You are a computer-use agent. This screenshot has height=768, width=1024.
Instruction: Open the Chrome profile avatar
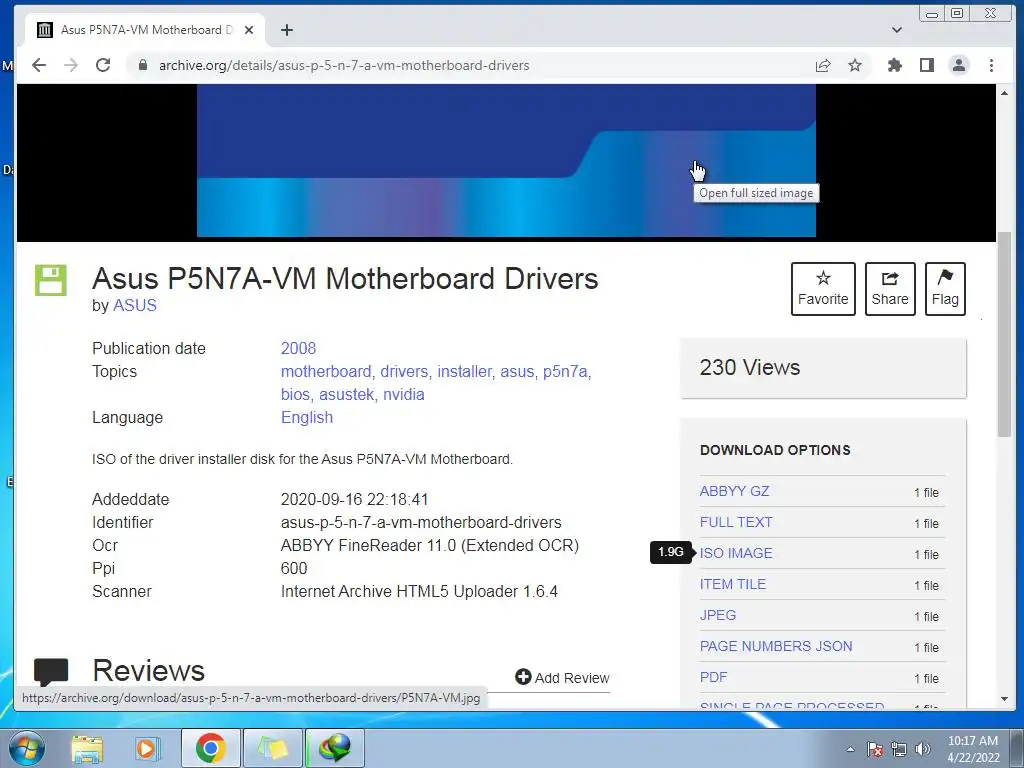pyautogui.click(x=959, y=65)
